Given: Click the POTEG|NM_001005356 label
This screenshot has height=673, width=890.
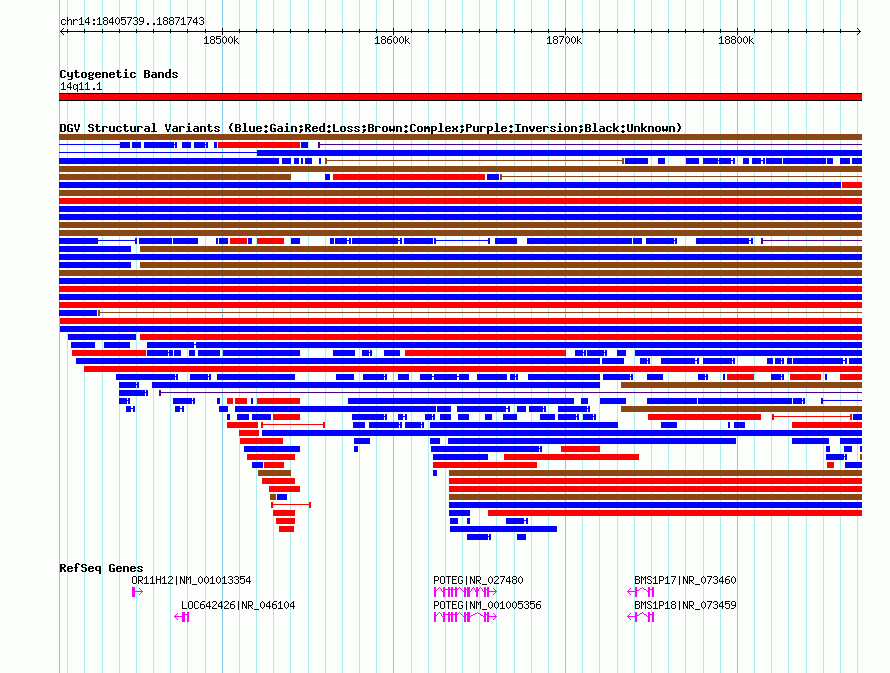Looking at the screenshot, I should [x=488, y=605].
